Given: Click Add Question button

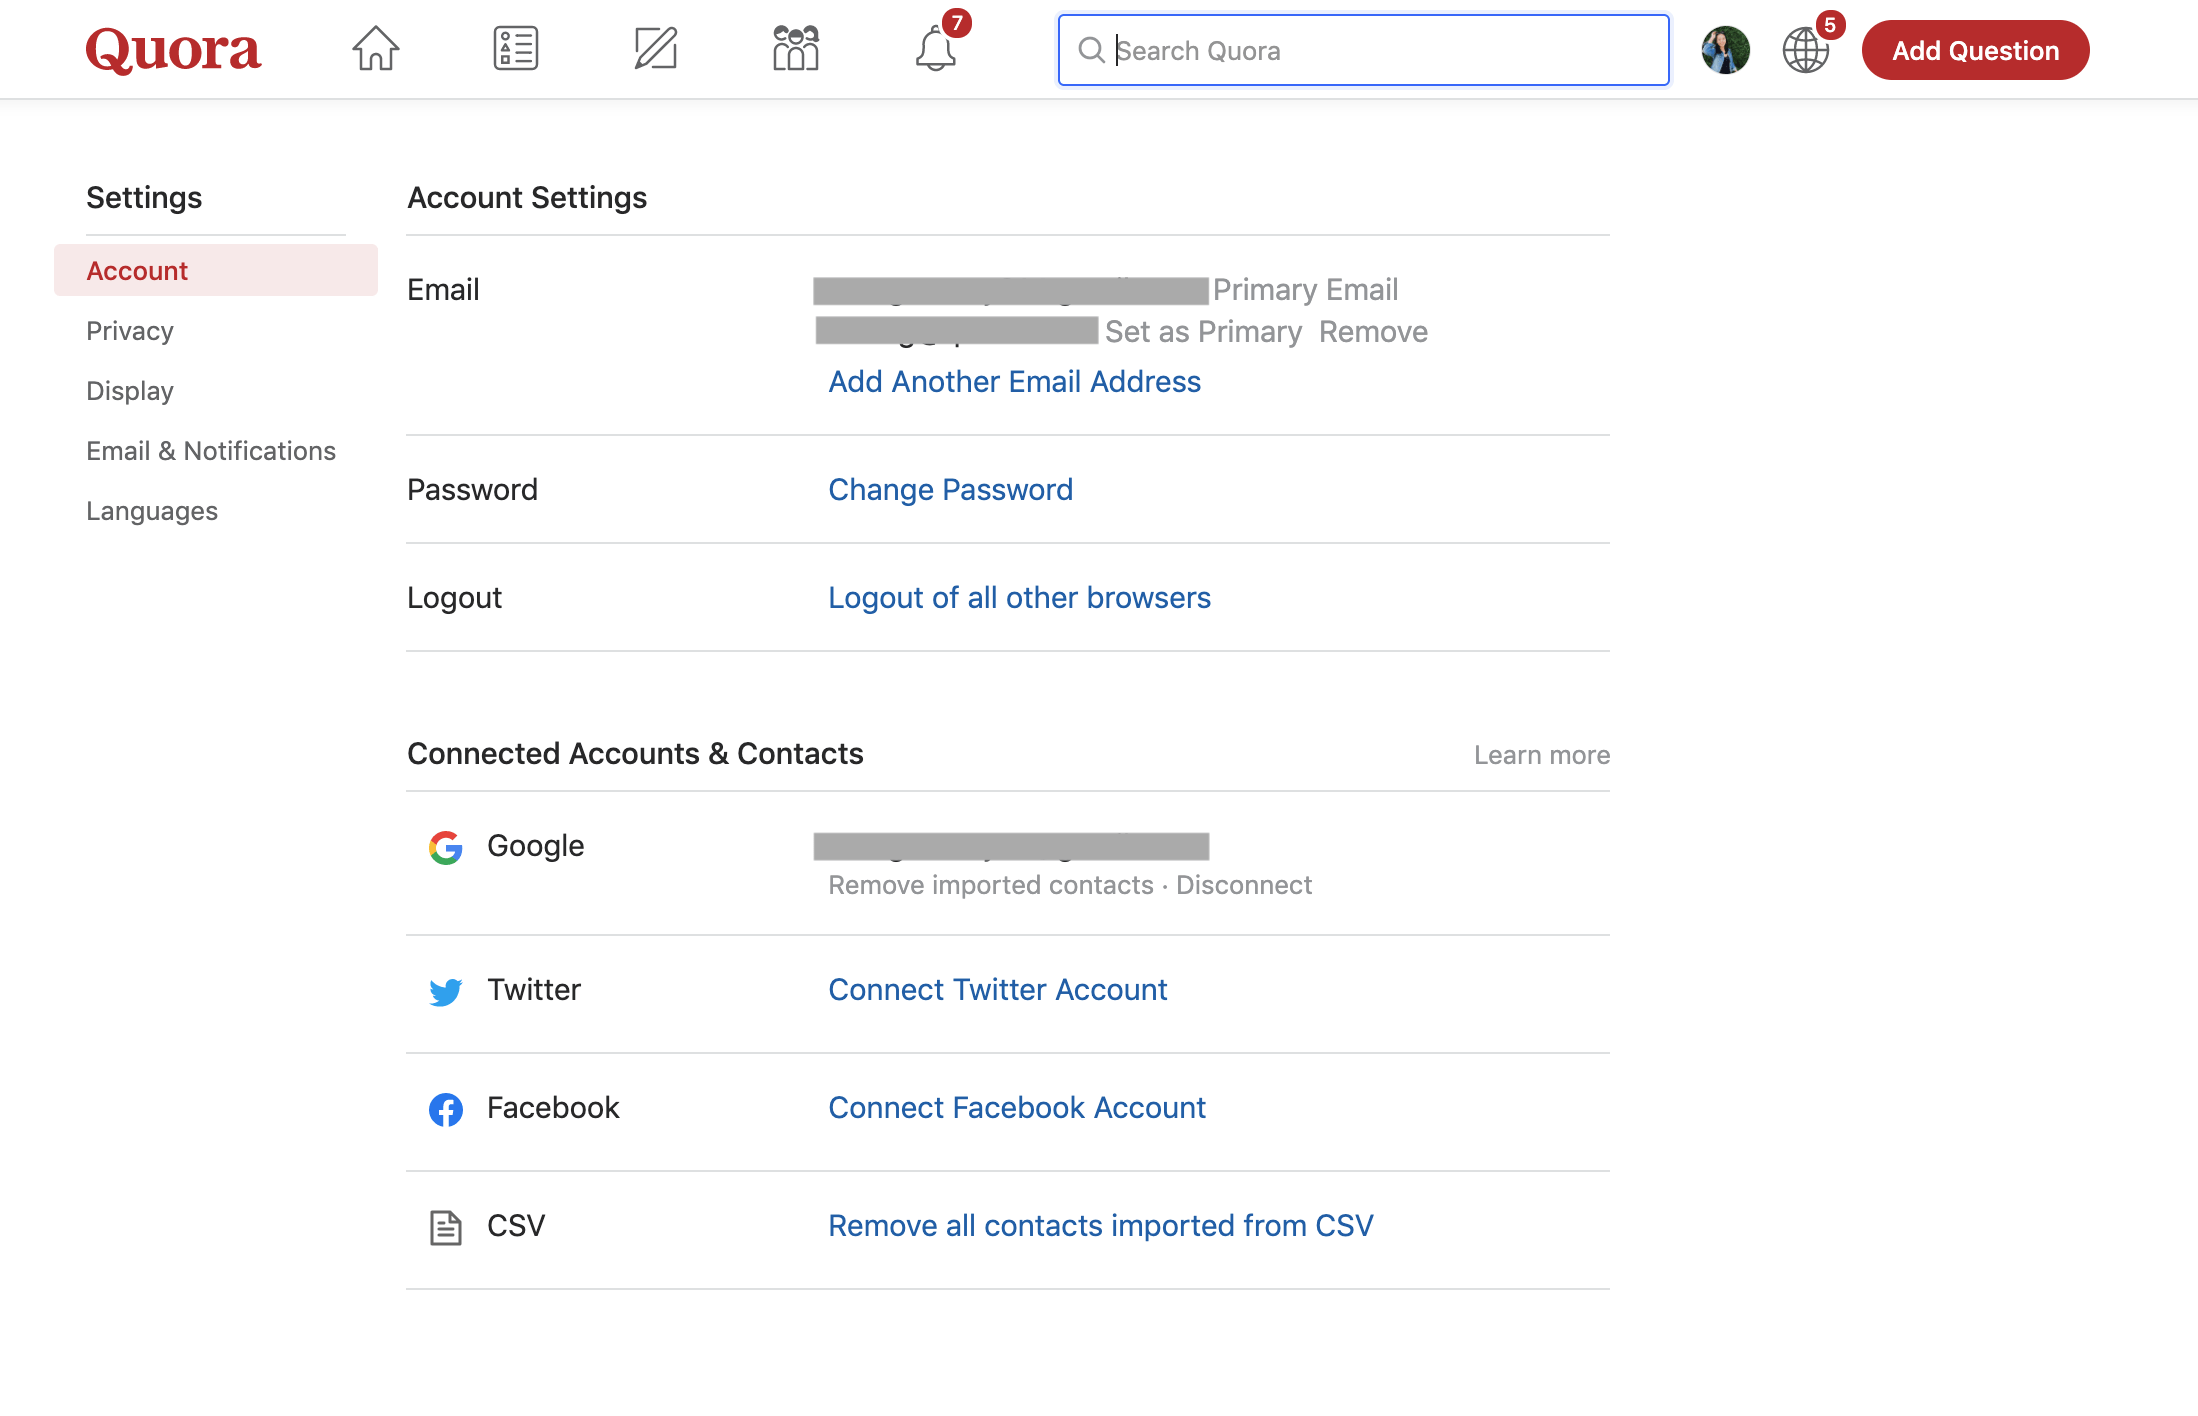Looking at the screenshot, I should (x=1974, y=50).
